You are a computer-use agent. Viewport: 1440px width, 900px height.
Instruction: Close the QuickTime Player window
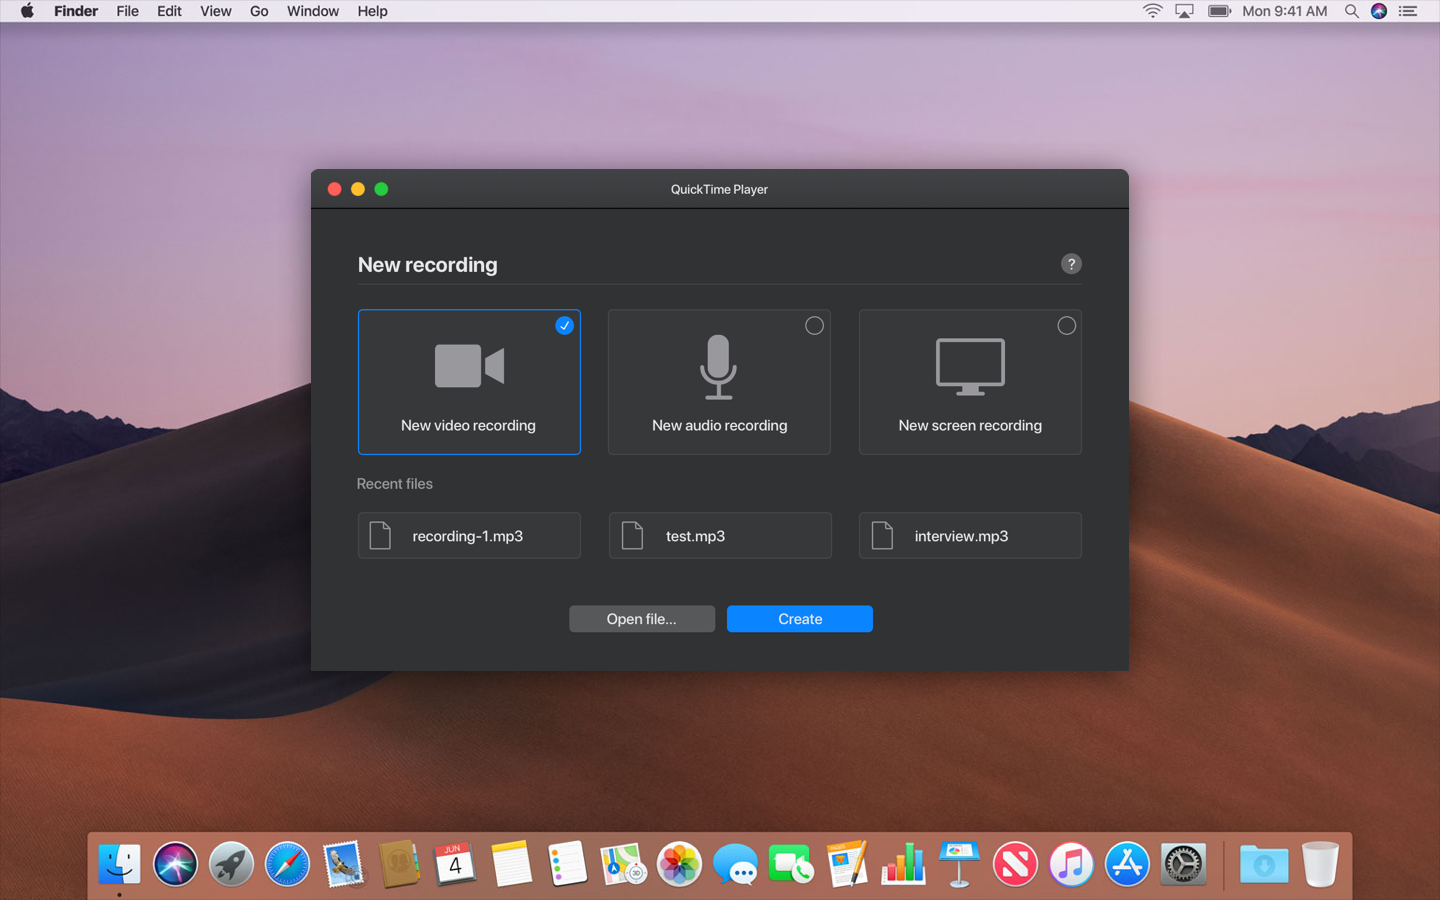click(x=335, y=189)
